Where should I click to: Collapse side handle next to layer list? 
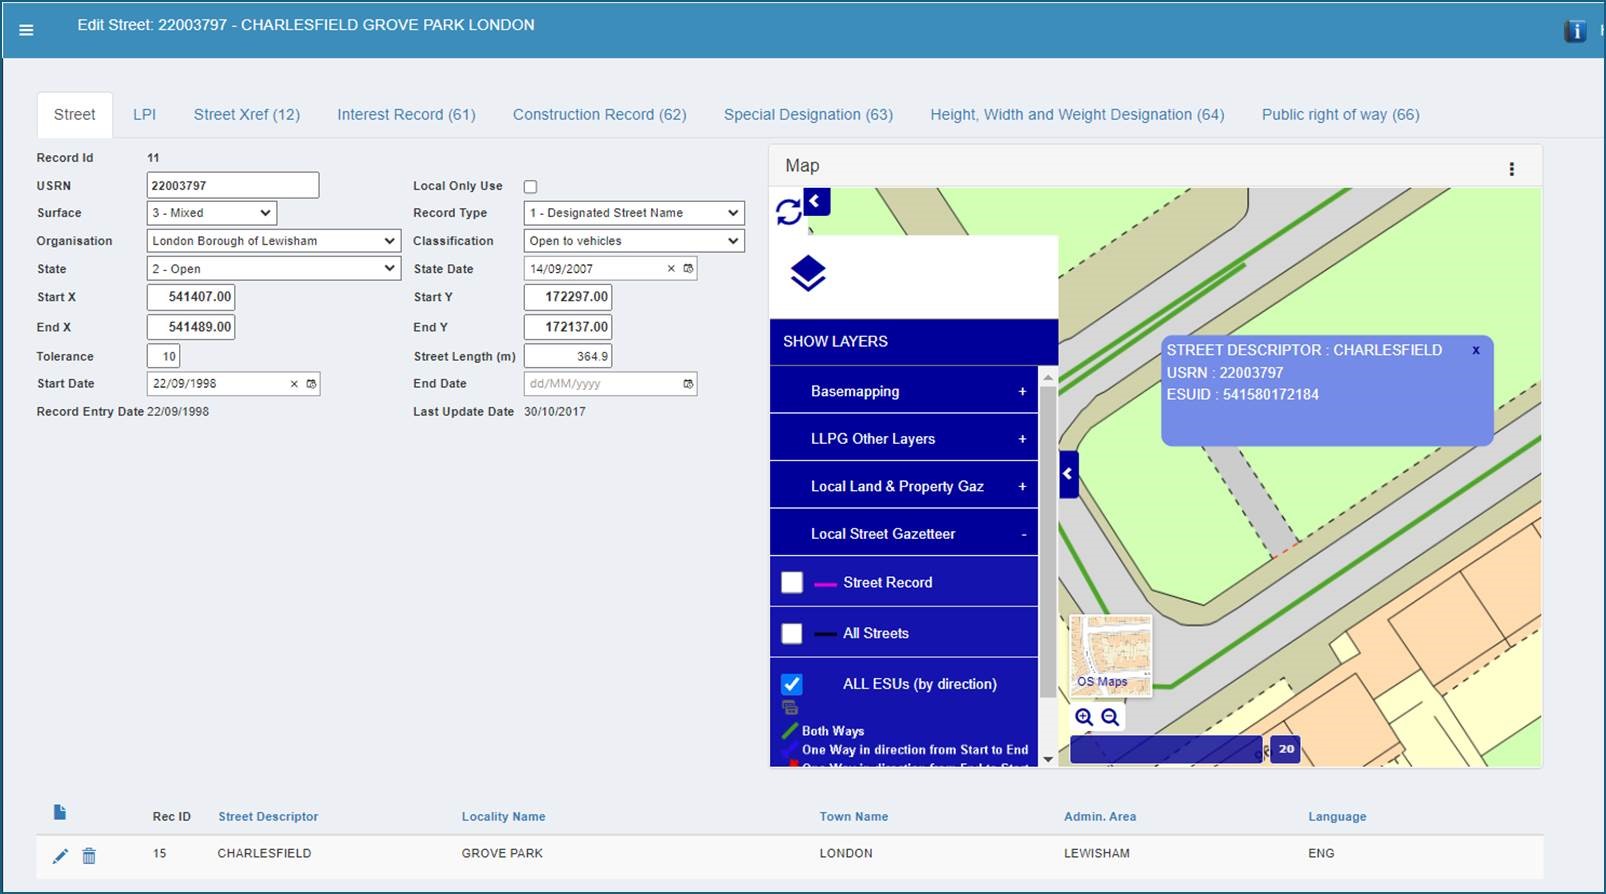click(x=1068, y=474)
